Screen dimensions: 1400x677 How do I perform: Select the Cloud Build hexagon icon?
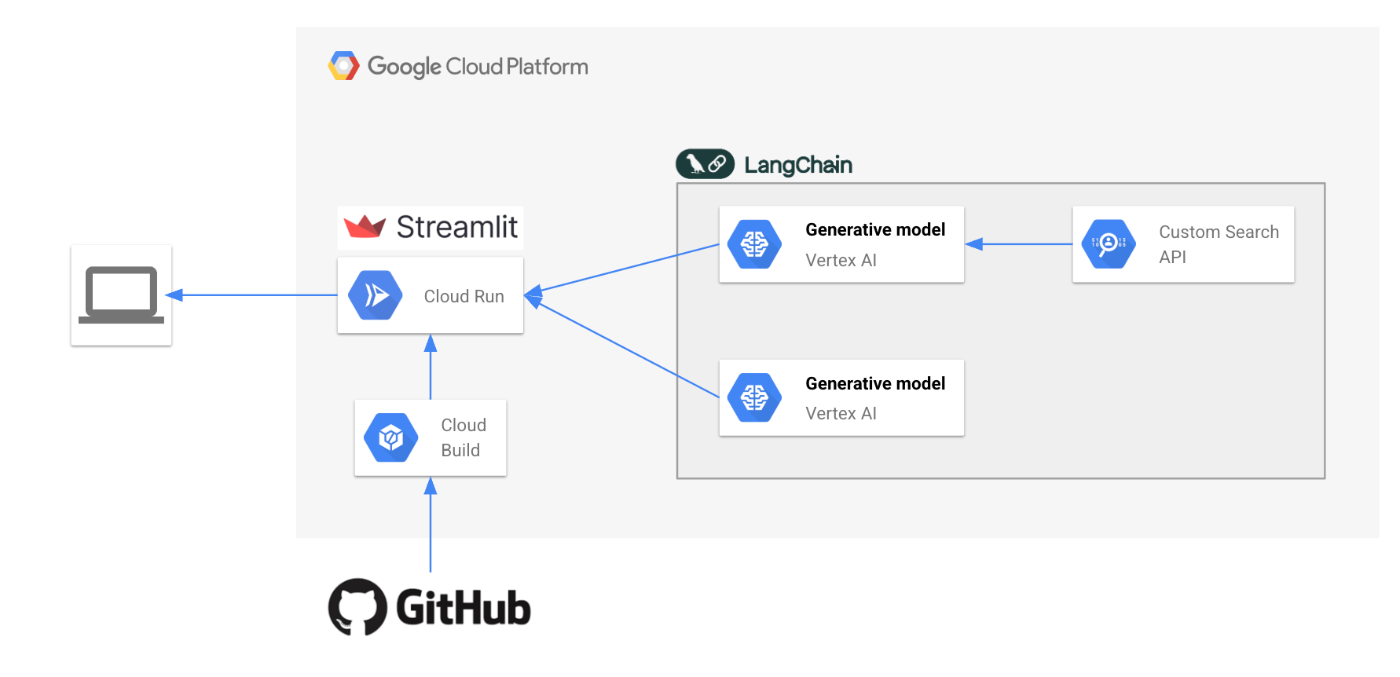pos(390,438)
